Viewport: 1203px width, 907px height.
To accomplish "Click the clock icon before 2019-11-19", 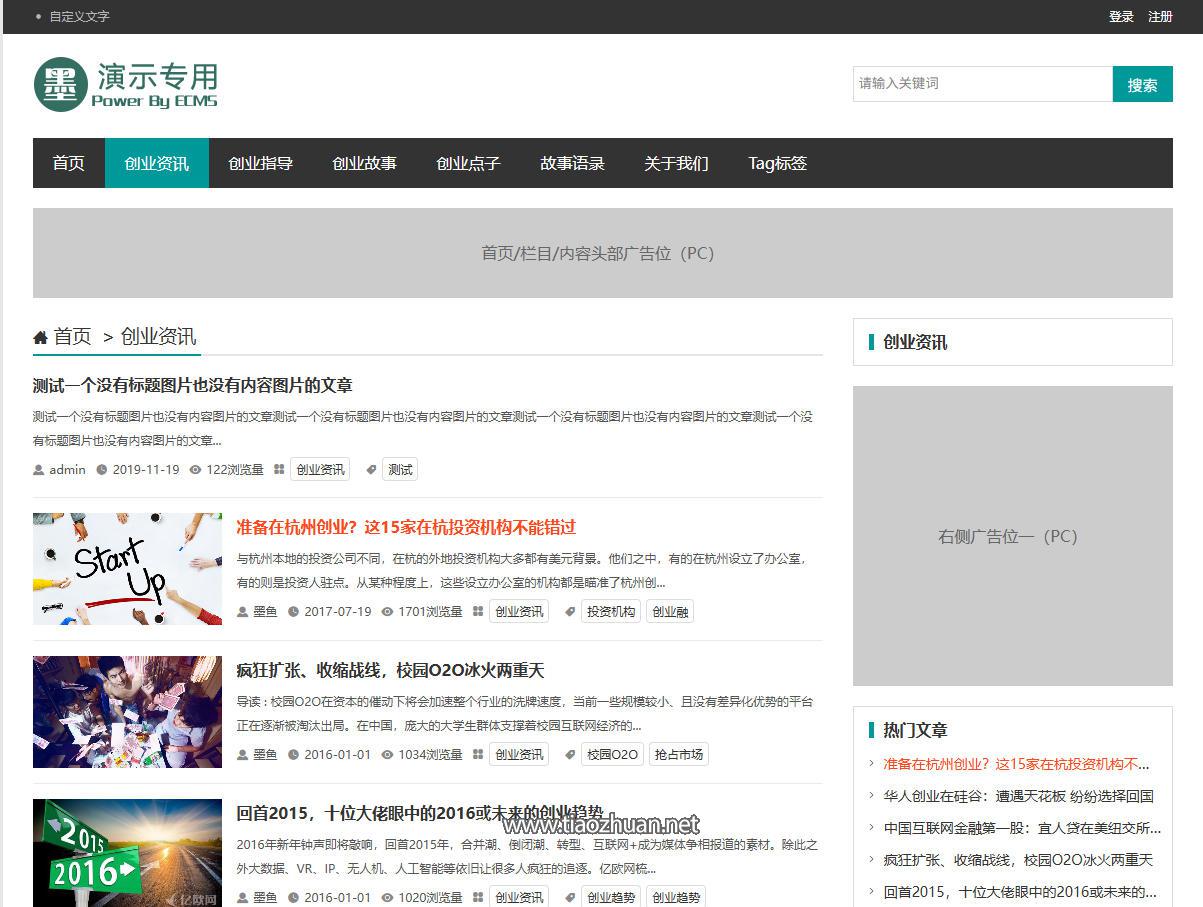I will click(x=102, y=470).
